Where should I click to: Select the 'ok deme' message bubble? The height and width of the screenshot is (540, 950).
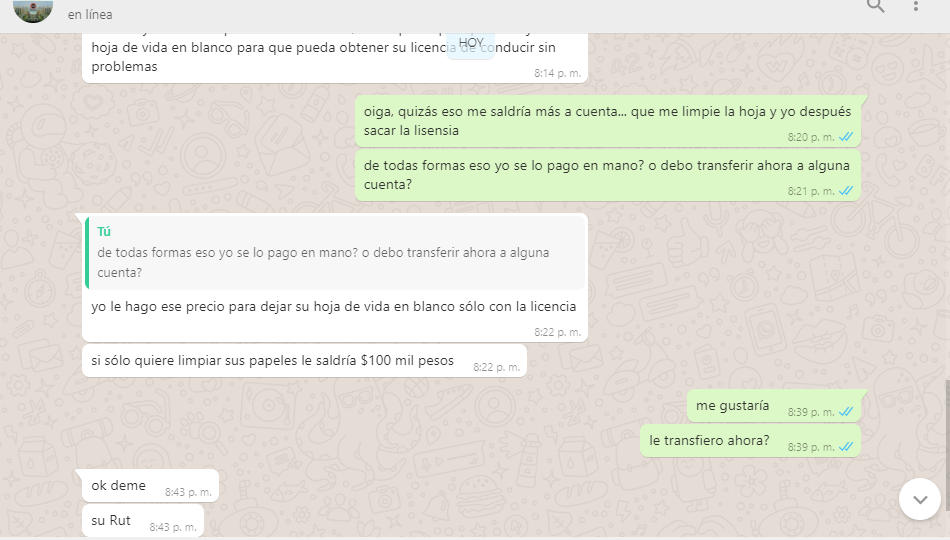pos(150,485)
